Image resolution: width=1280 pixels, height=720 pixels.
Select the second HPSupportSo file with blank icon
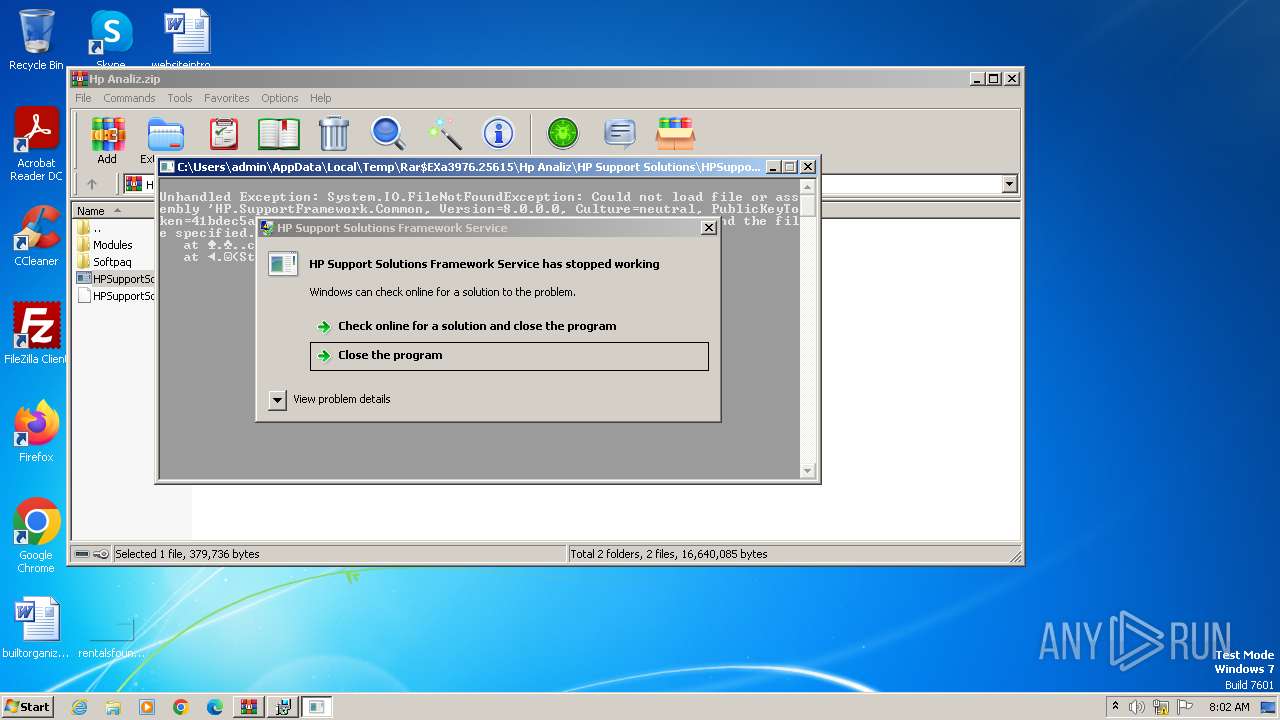click(x=115, y=296)
